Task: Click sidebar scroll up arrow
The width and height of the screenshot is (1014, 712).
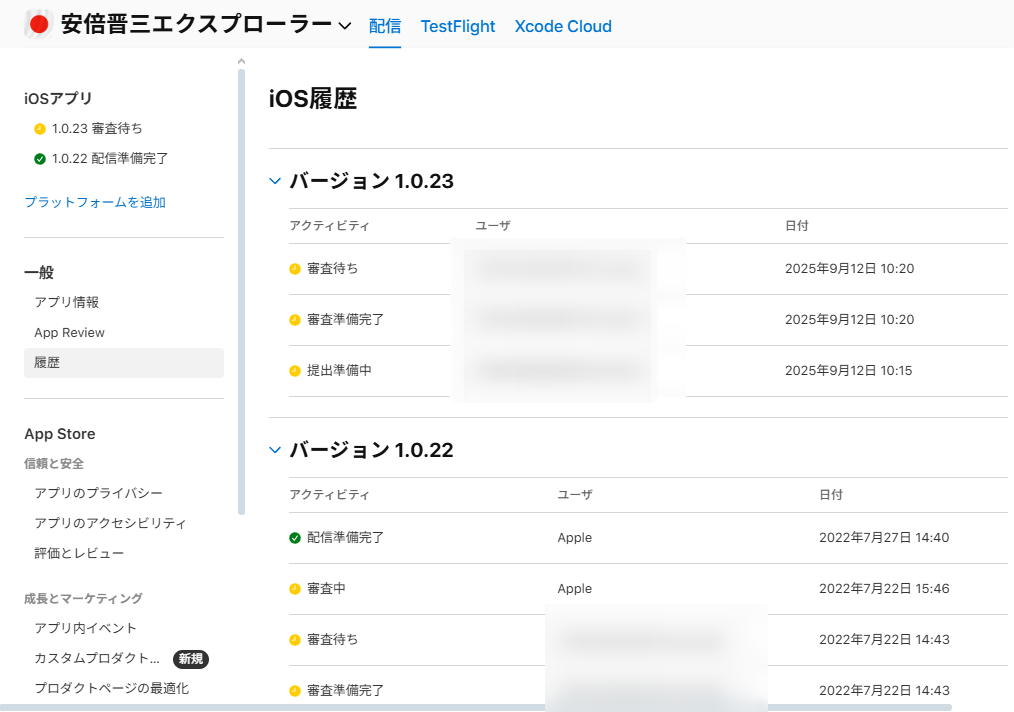Action: click(241, 61)
